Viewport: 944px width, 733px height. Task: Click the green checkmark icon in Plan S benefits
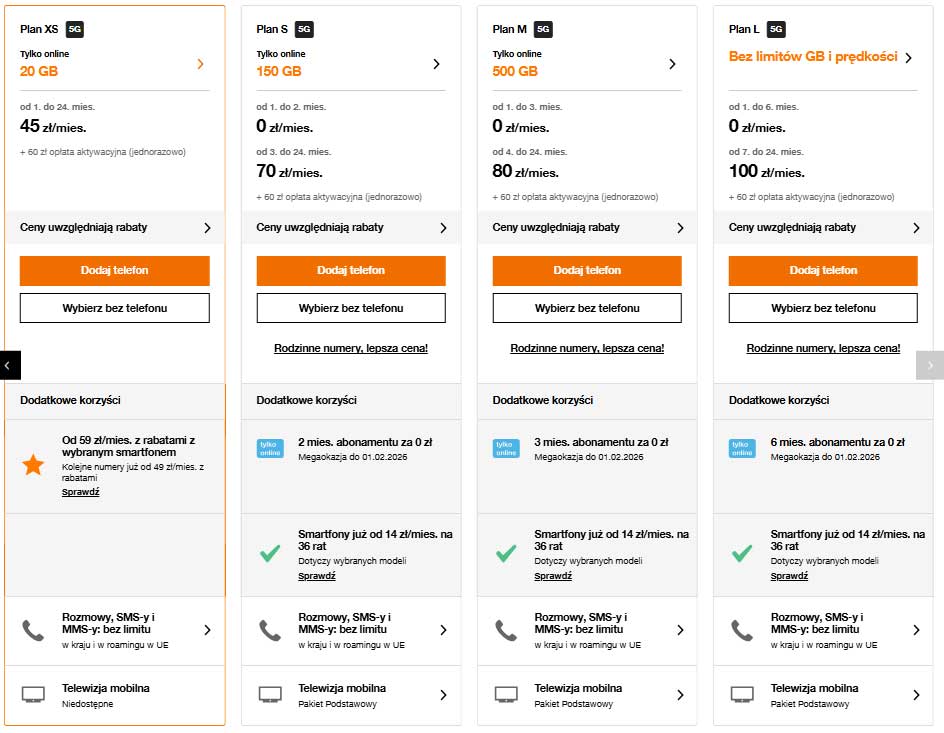pyautogui.click(x=269, y=552)
